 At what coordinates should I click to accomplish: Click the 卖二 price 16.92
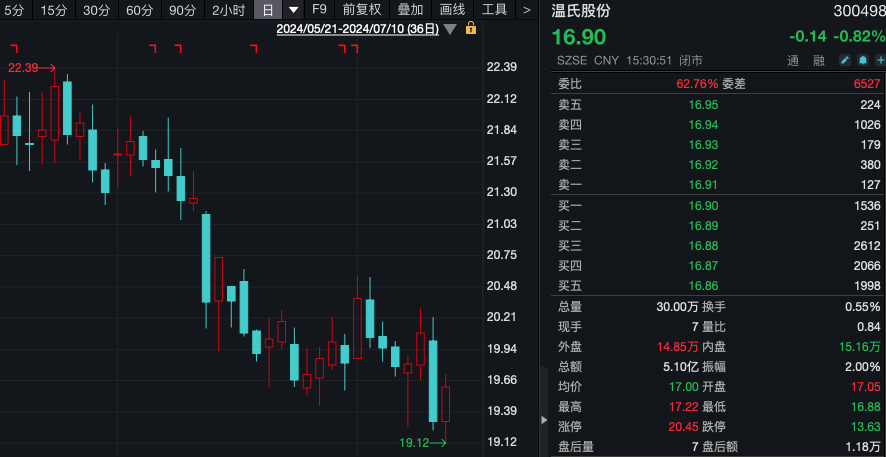[x=703, y=165]
